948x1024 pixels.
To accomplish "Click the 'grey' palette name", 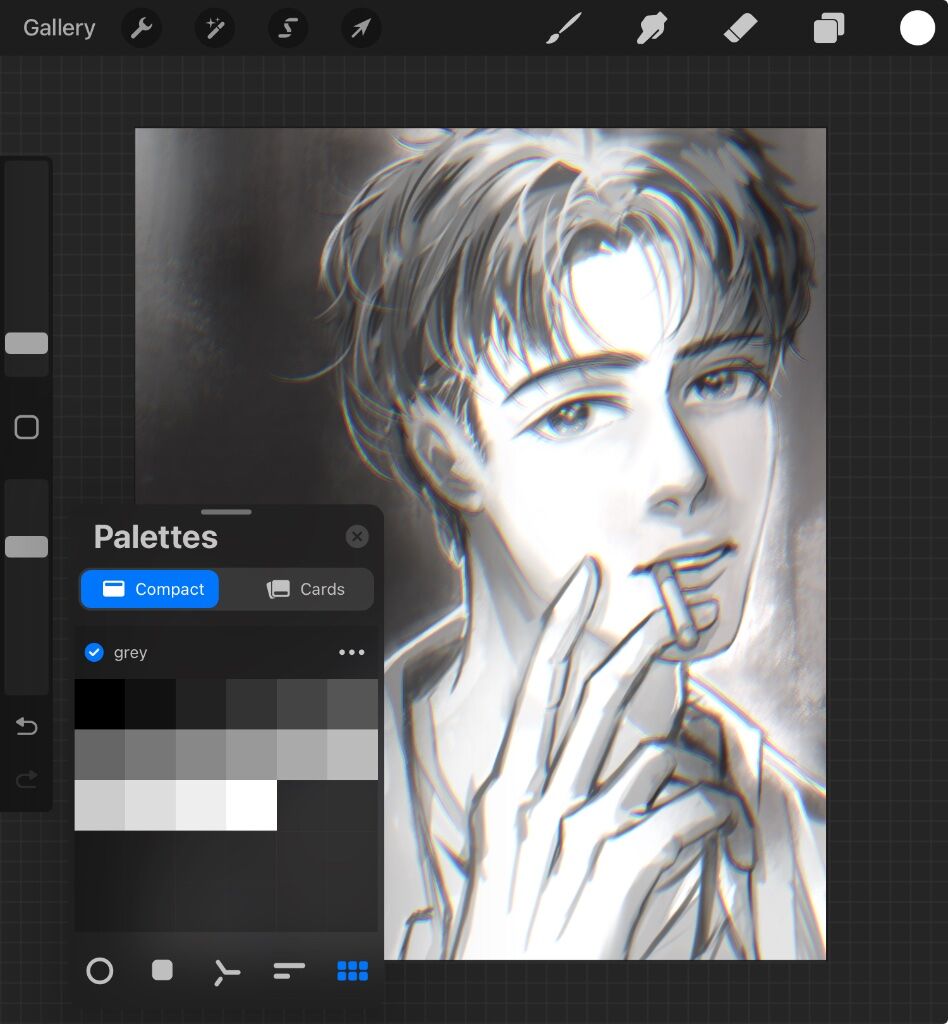I will click(130, 652).
